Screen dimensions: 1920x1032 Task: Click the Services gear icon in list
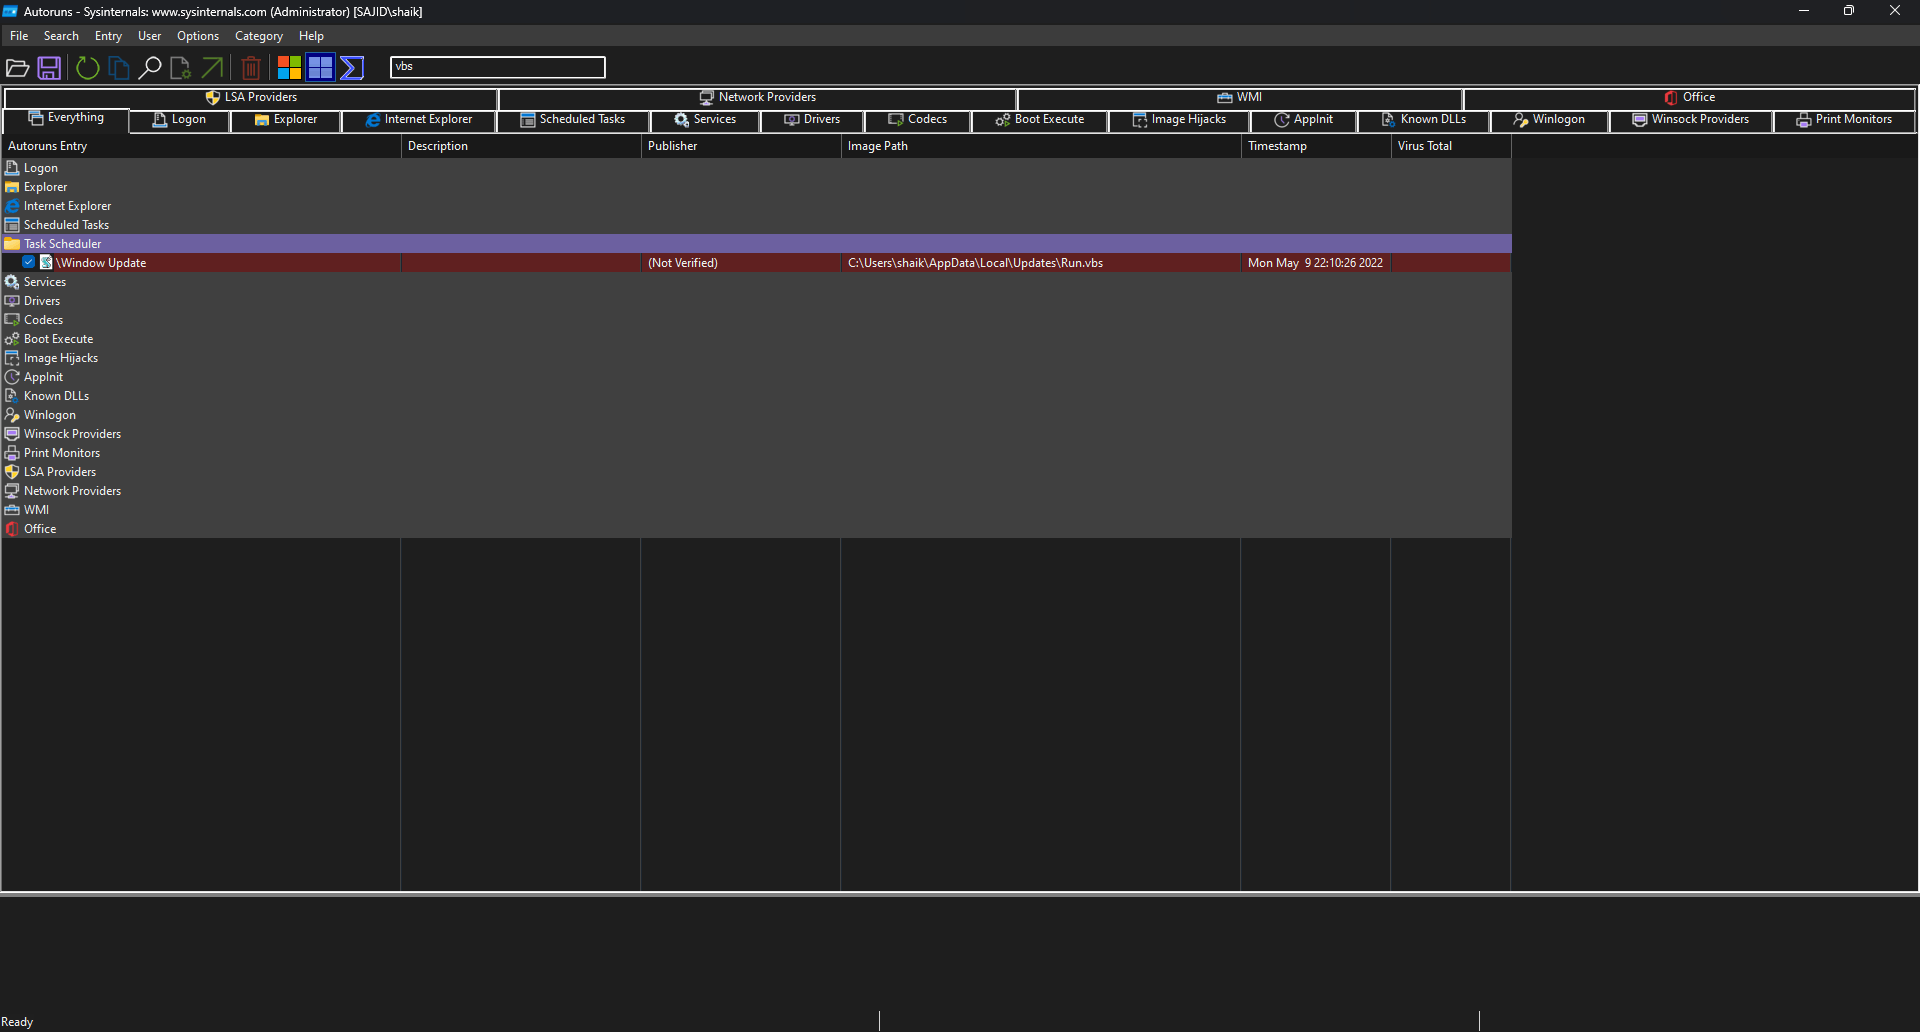(x=12, y=282)
